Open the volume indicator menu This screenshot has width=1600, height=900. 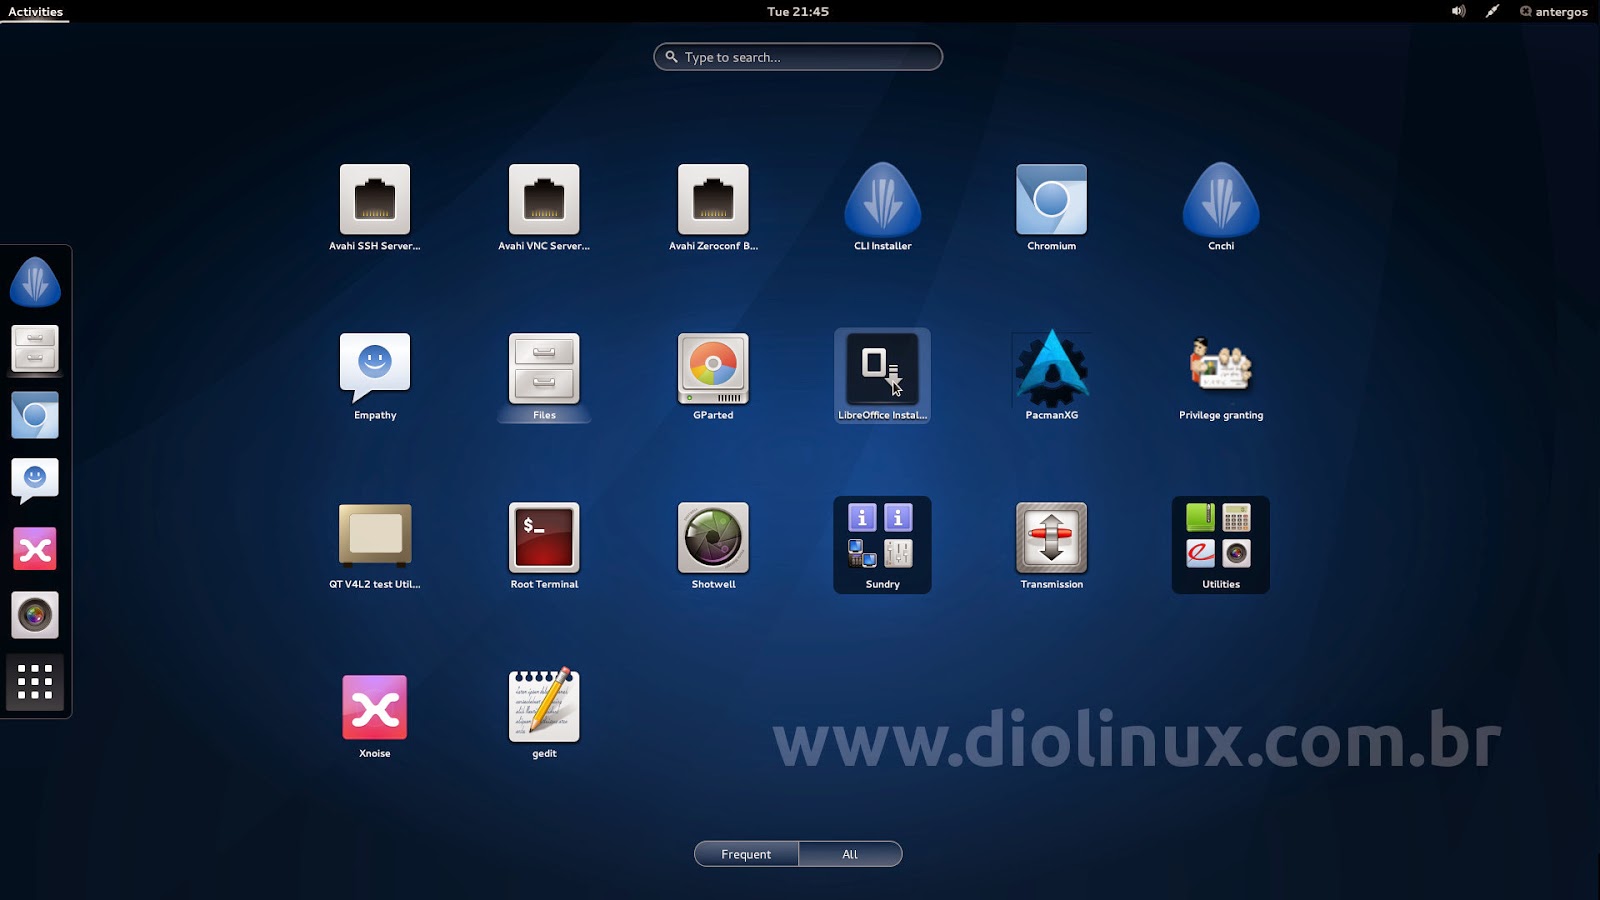coord(1459,11)
